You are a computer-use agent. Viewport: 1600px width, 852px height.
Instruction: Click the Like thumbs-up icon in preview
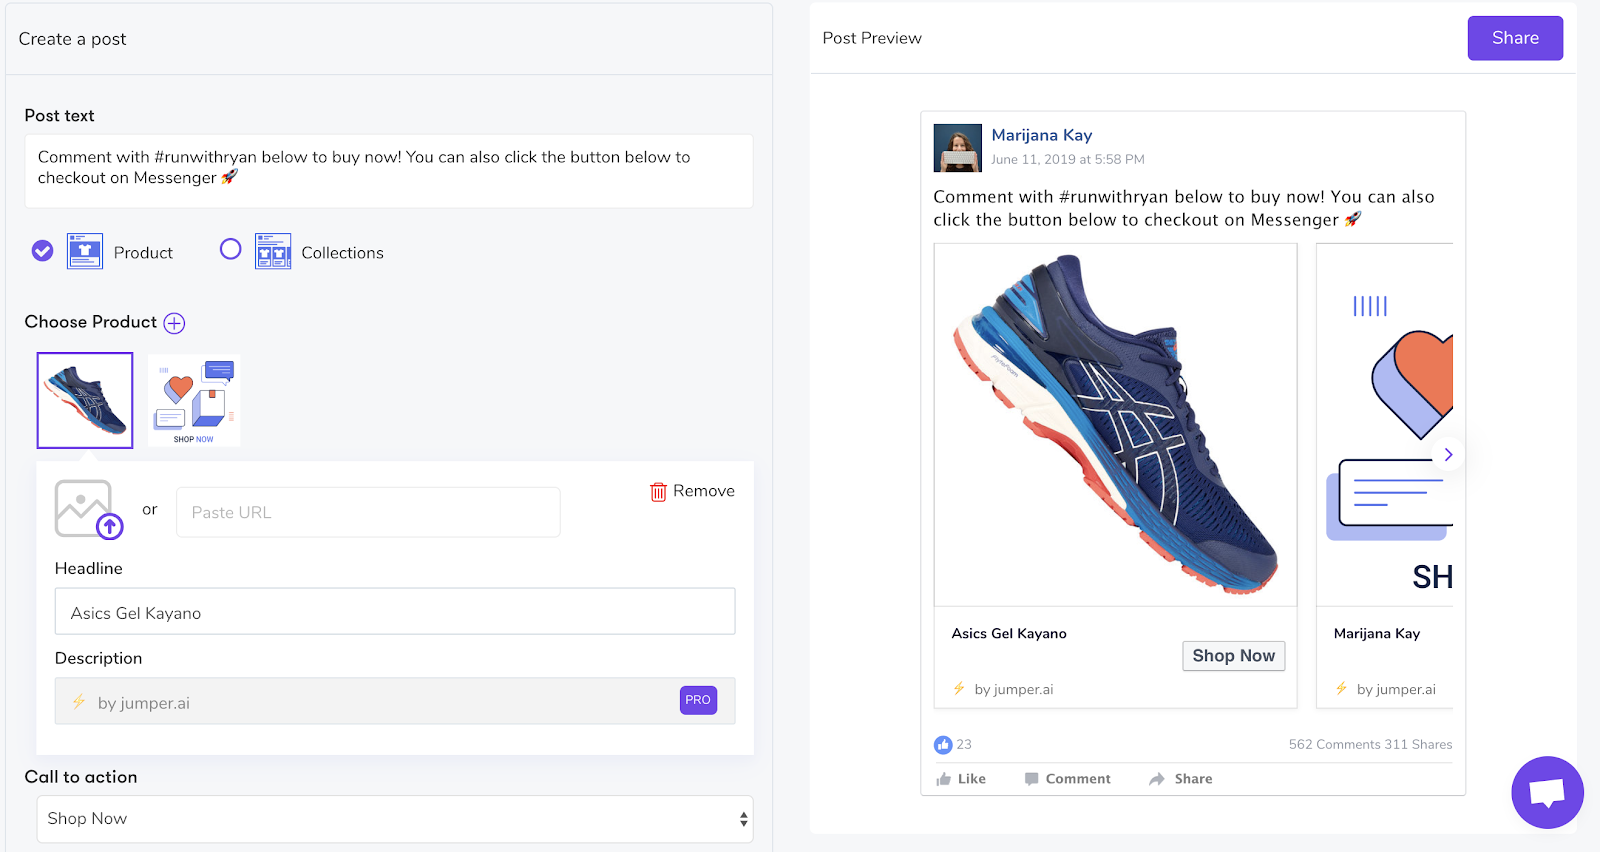pos(944,779)
